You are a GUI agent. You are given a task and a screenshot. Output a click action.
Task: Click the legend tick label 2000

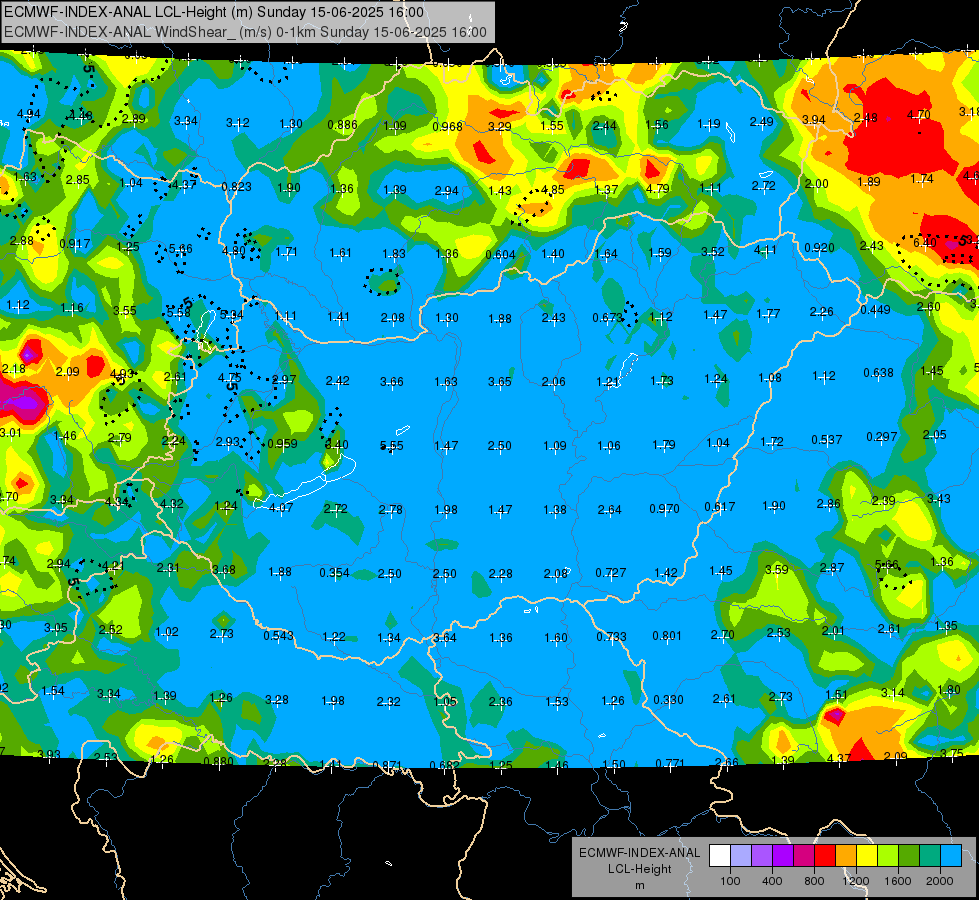[x=940, y=881]
